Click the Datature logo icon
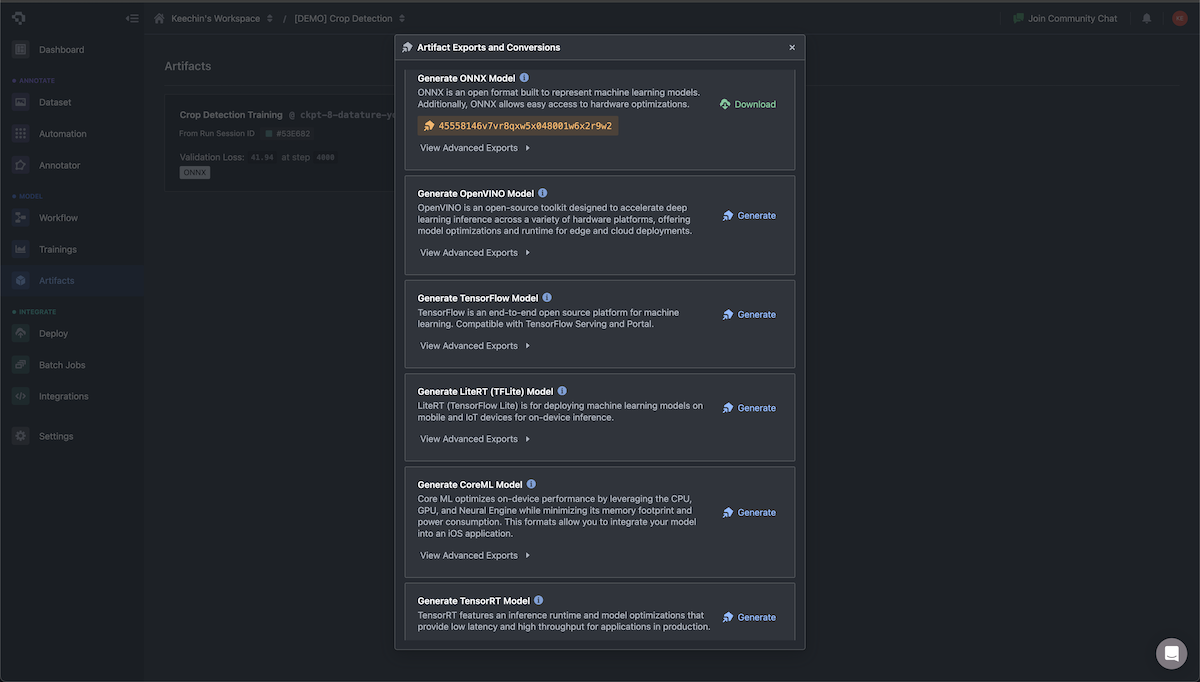Viewport: 1200px width, 682px height. 20,18
